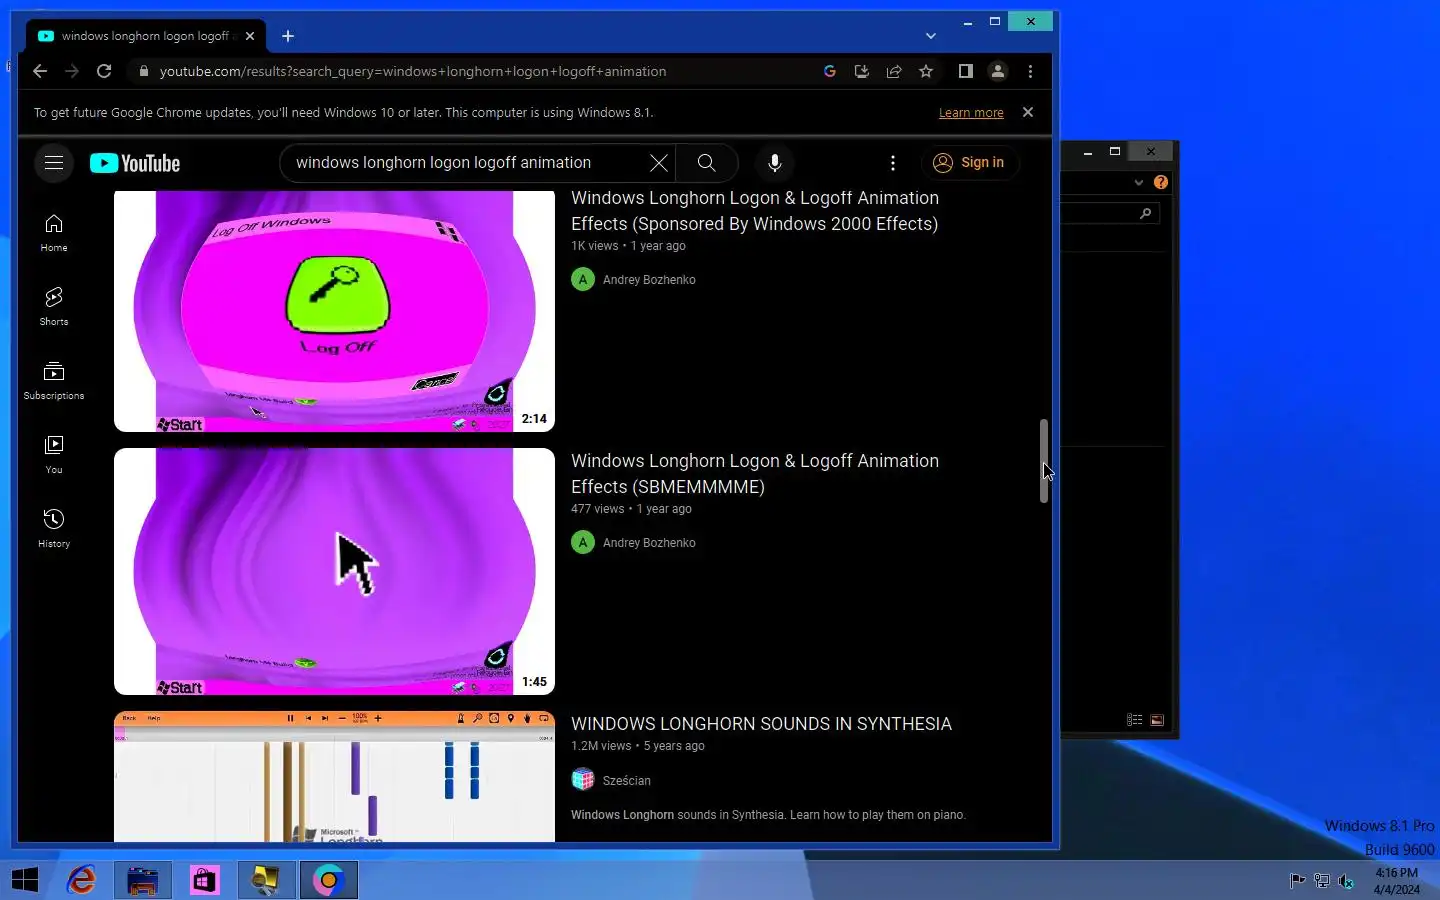Select the windows longhorn logon logoff tab

[145, 36]
